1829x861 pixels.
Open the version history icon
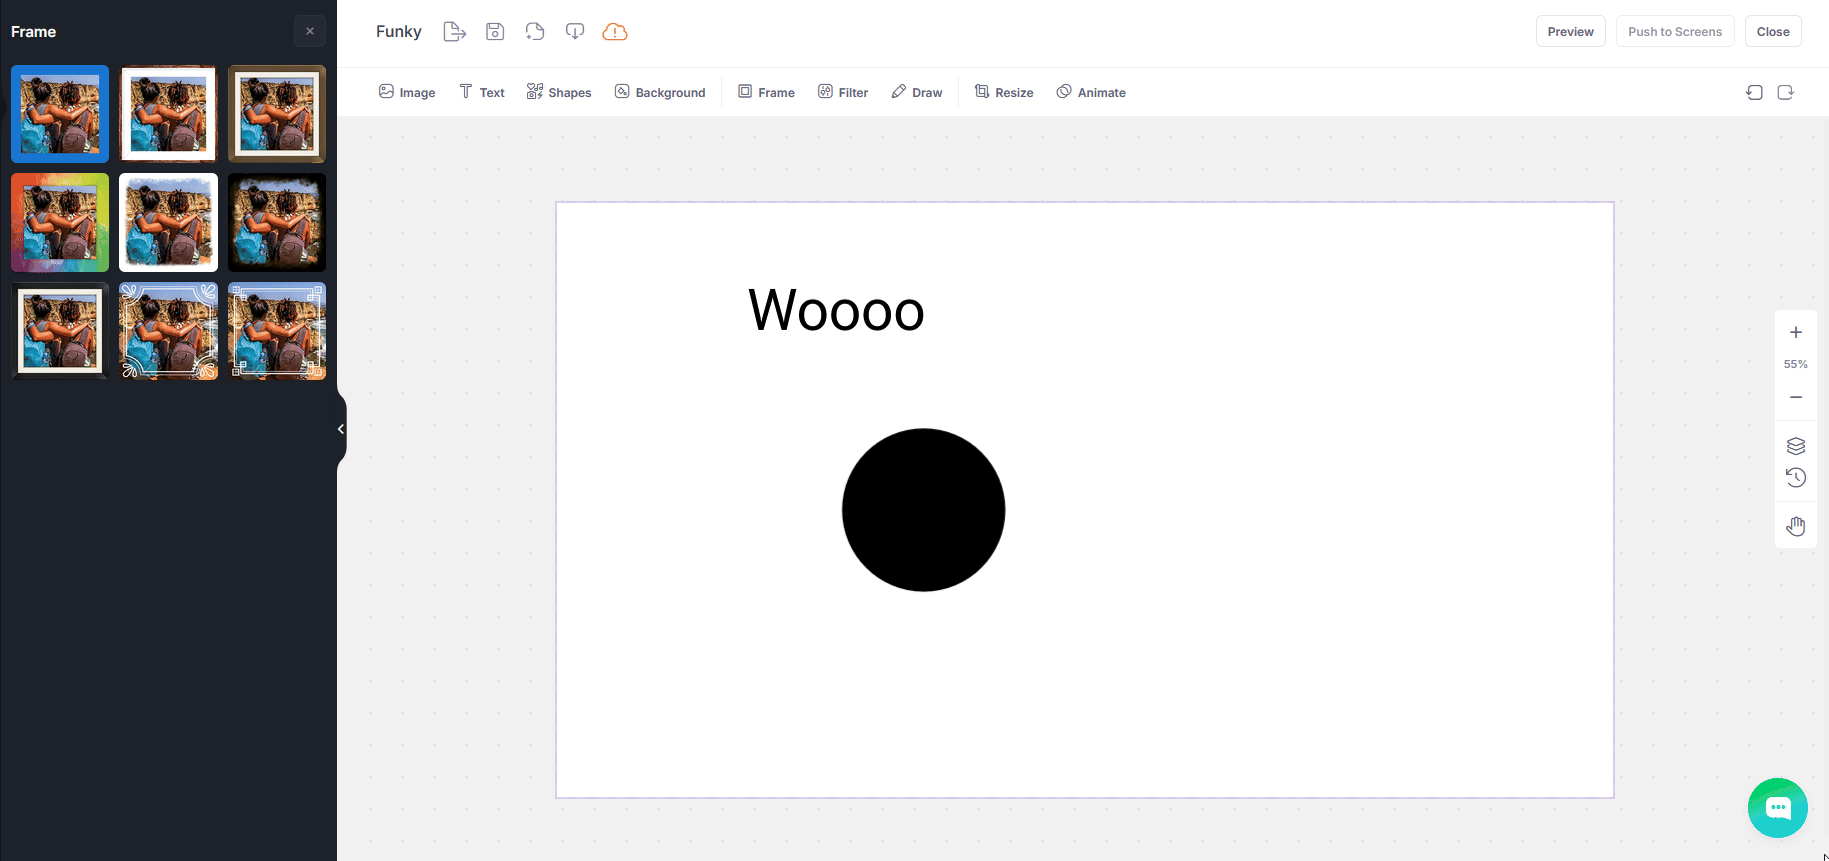pyautogui.click(x=1796, y=478)
